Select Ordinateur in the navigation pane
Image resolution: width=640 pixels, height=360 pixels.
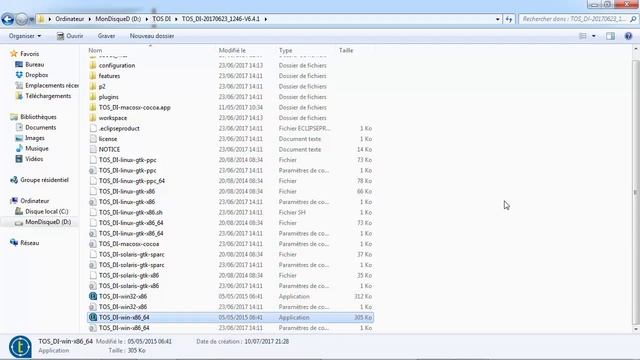[x=30, y=201]
